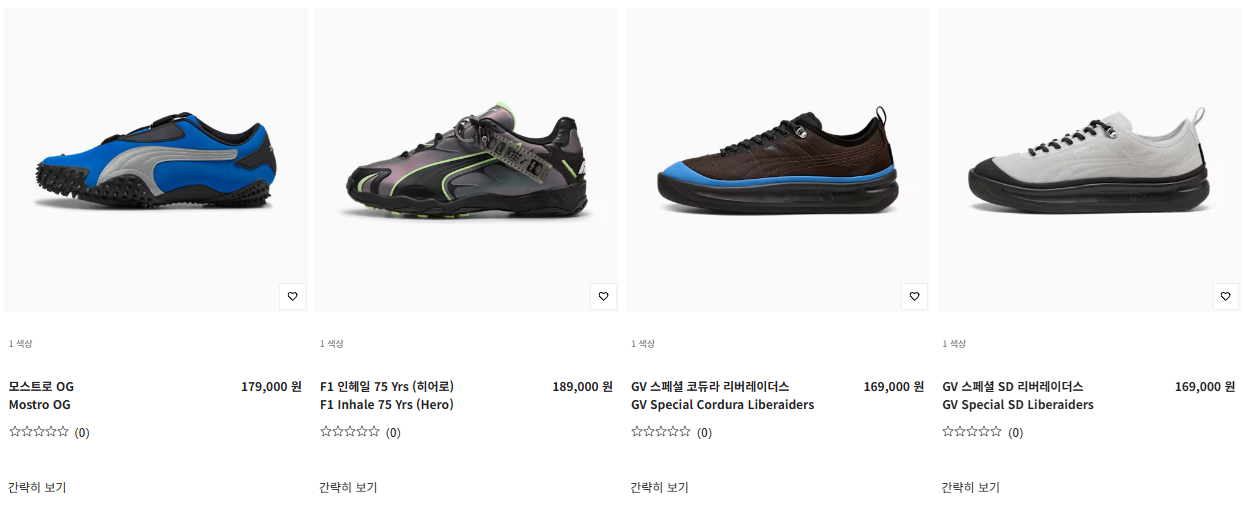1243x511 pixels.
Task: Open quick view for Mostro OG
Action: pyautogui.click(x=37, y=487)
